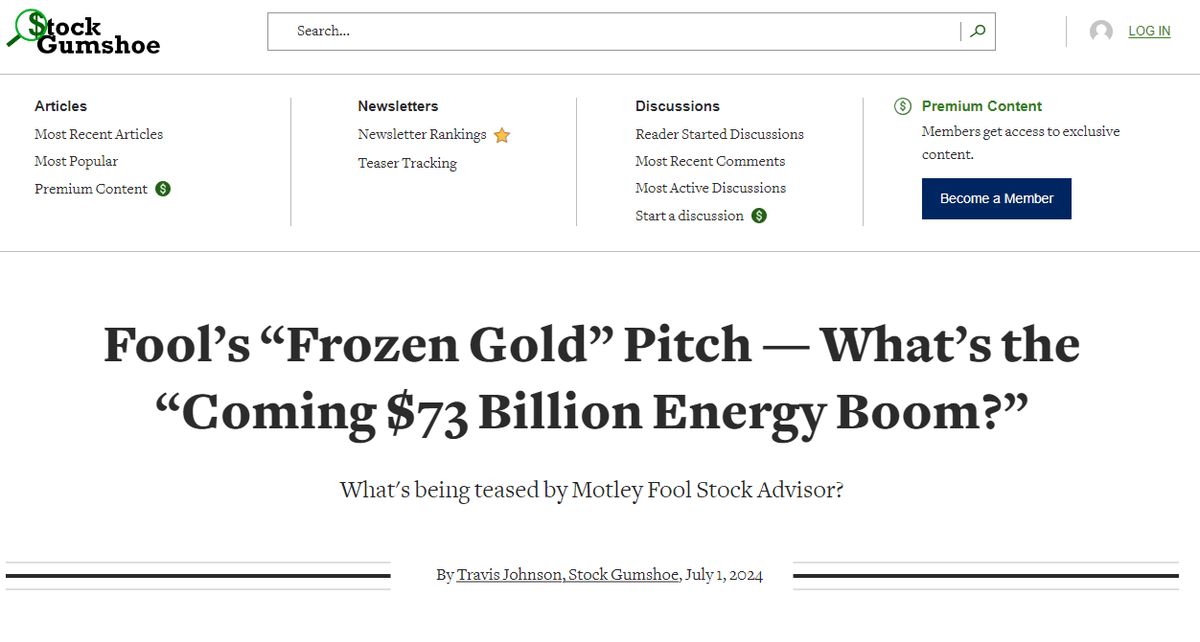Click the Stock Gumshoe logo

(x=84, y=32)
